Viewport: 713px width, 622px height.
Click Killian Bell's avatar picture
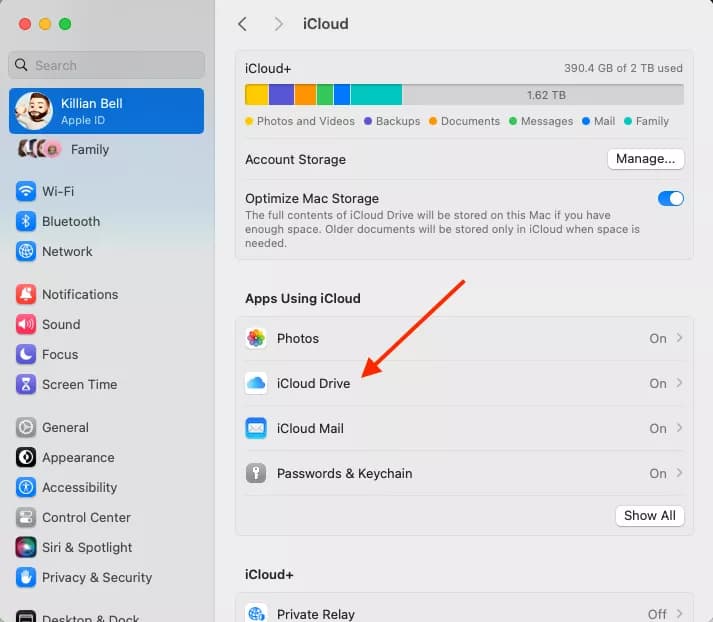point(34,111)
